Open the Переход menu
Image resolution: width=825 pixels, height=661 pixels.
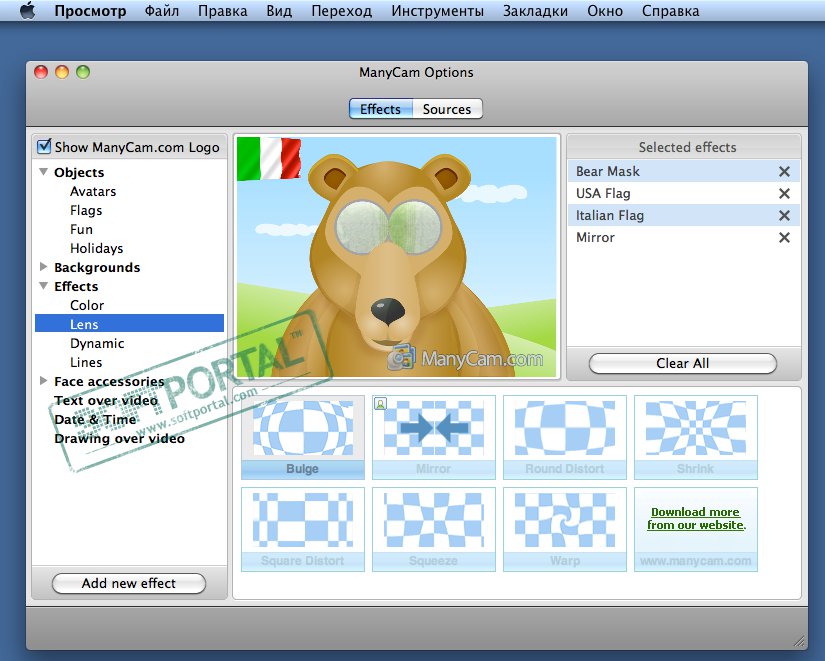coord(341,11)
